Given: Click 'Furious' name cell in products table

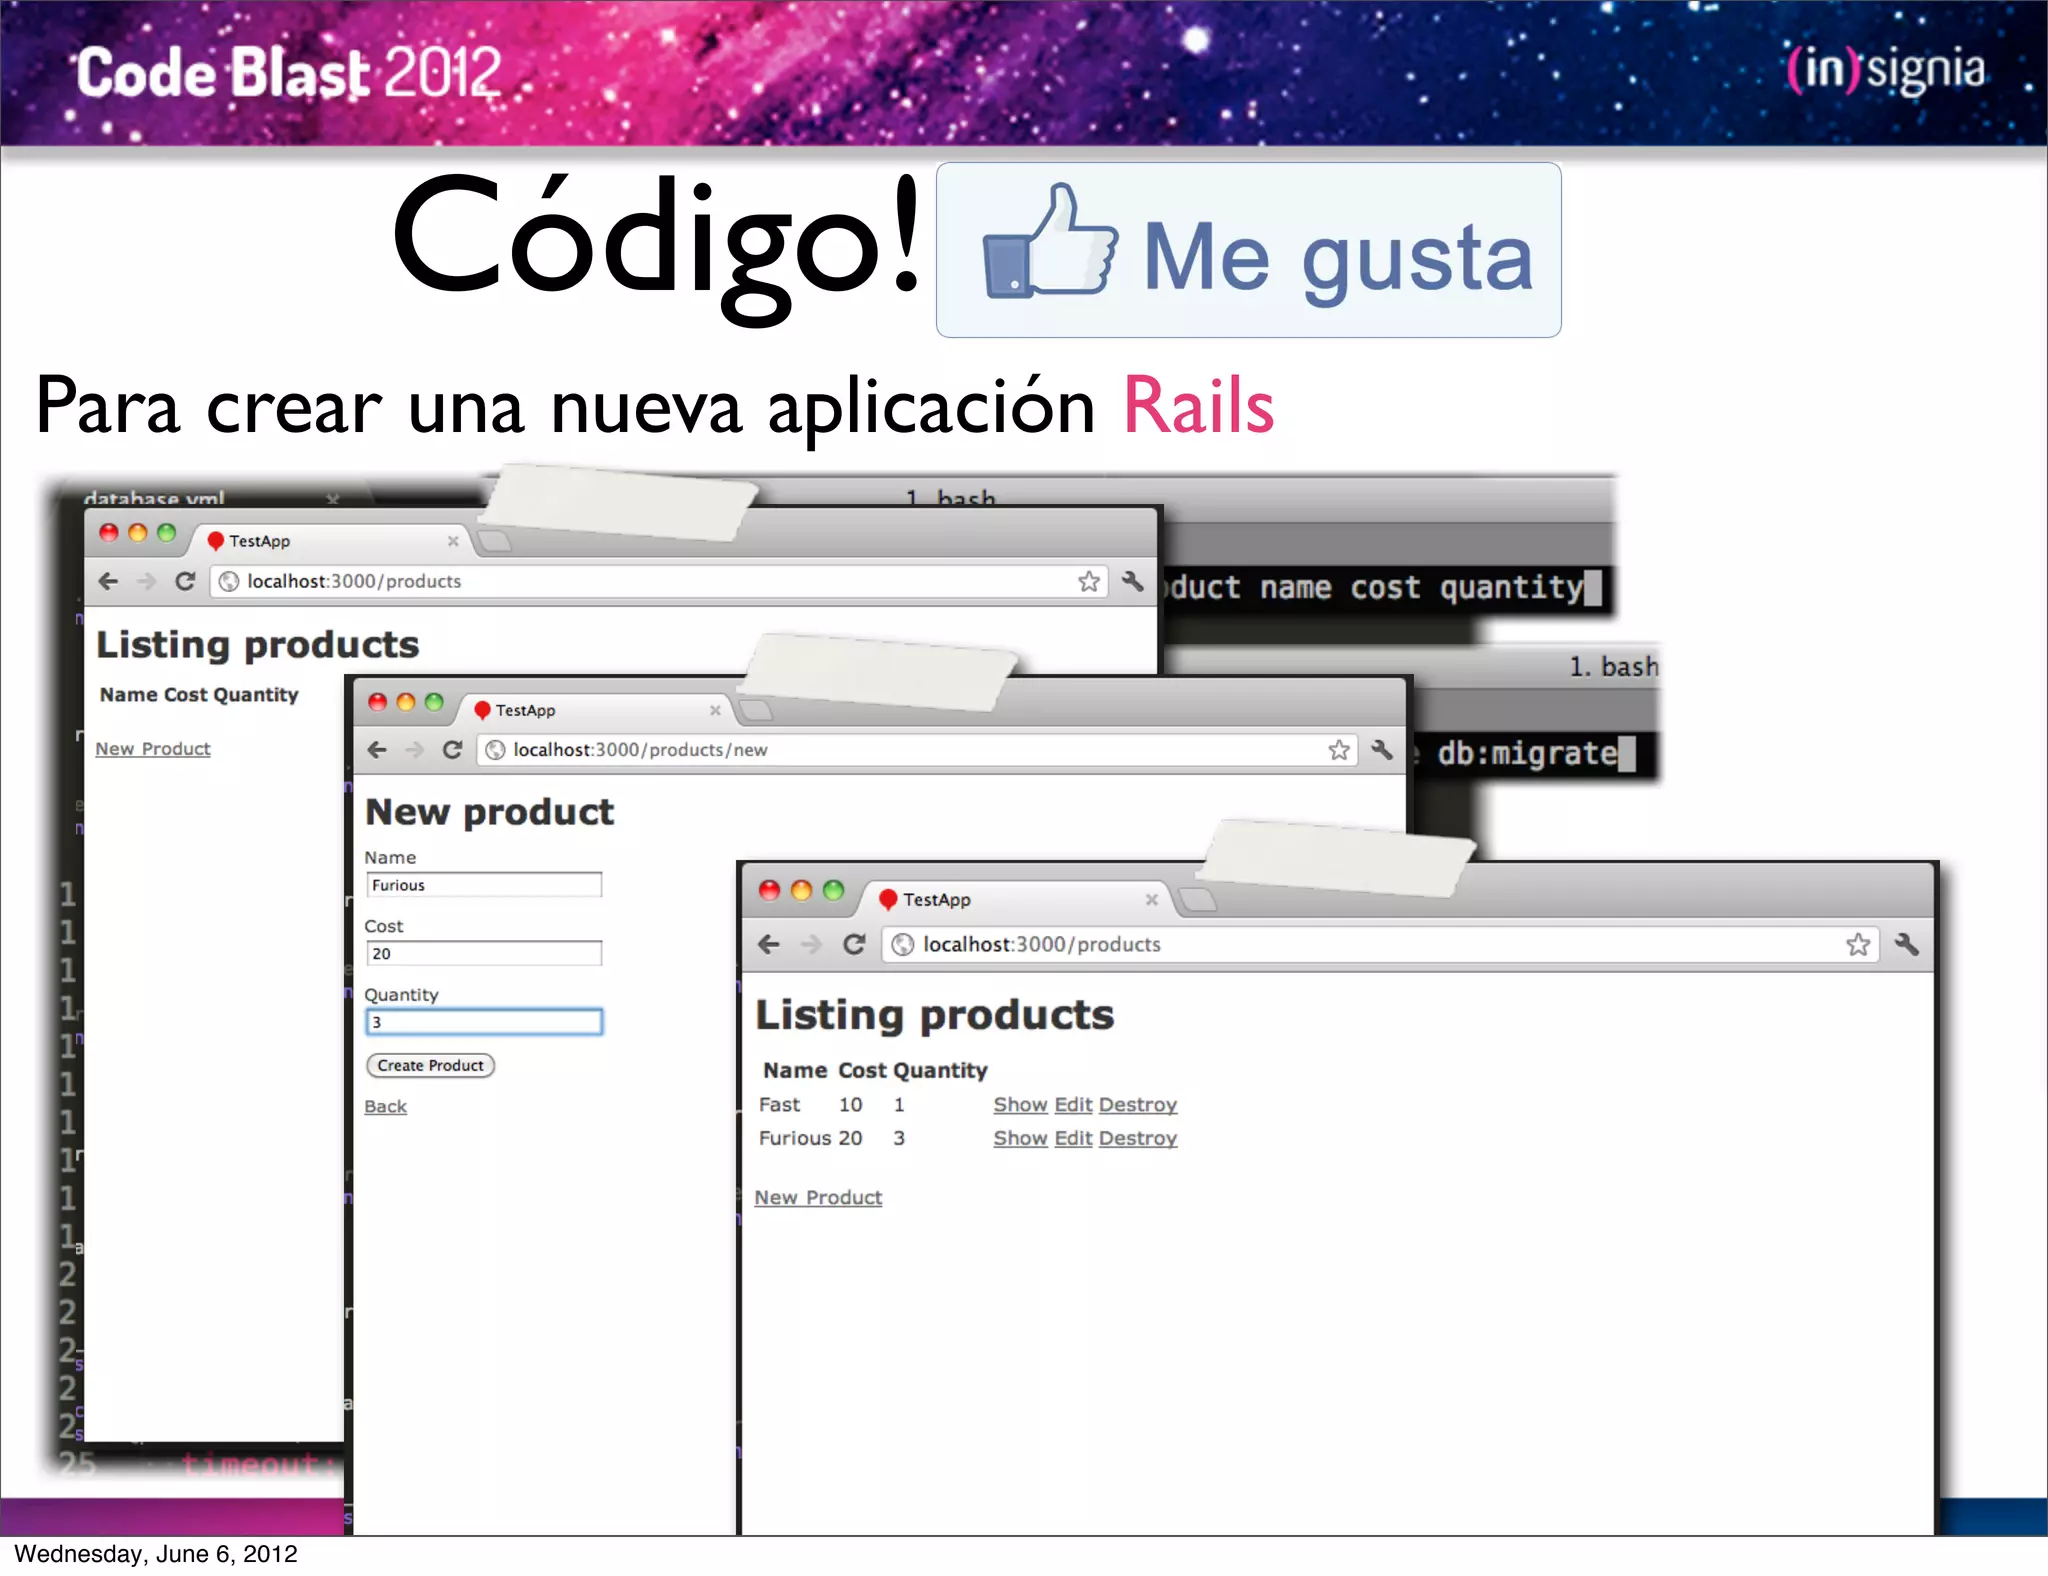Looking at the screenshot, I should (x=795, y=1138).
